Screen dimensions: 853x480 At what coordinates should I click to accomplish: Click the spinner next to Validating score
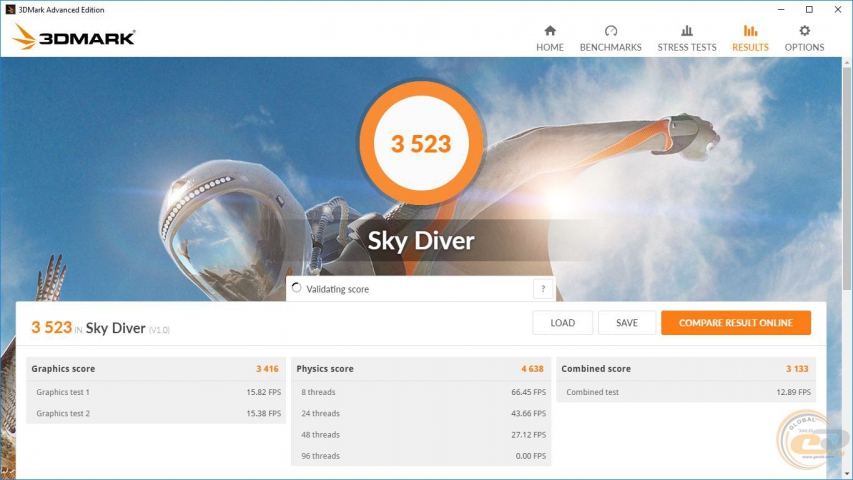click(x=295, y=289)
